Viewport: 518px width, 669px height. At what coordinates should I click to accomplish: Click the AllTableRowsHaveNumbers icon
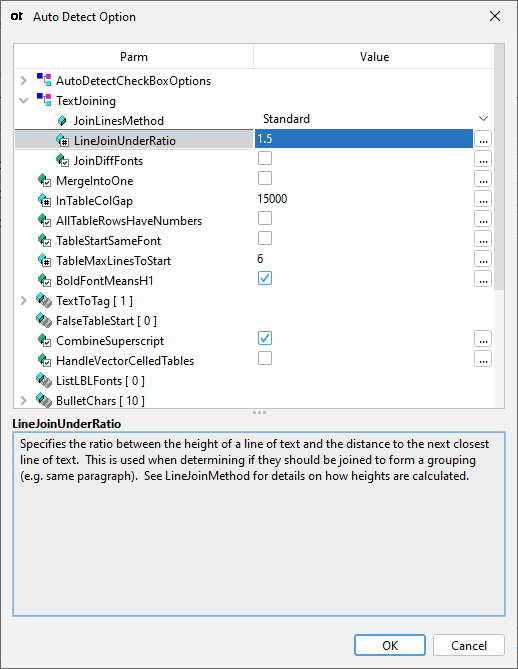point(44,220)
